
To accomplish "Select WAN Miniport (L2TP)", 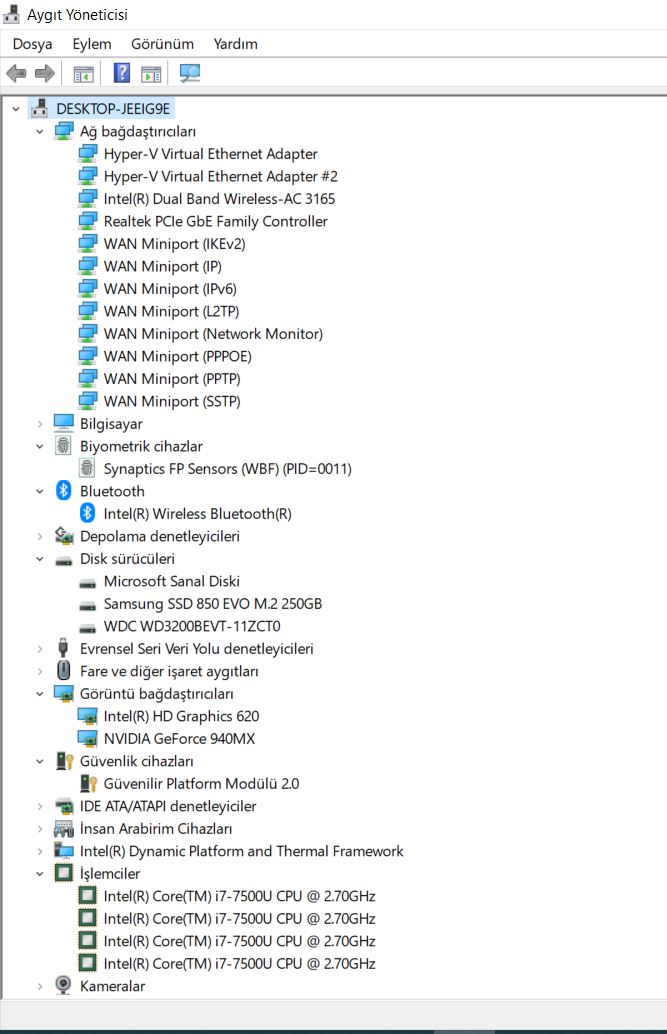I will 172,311.
